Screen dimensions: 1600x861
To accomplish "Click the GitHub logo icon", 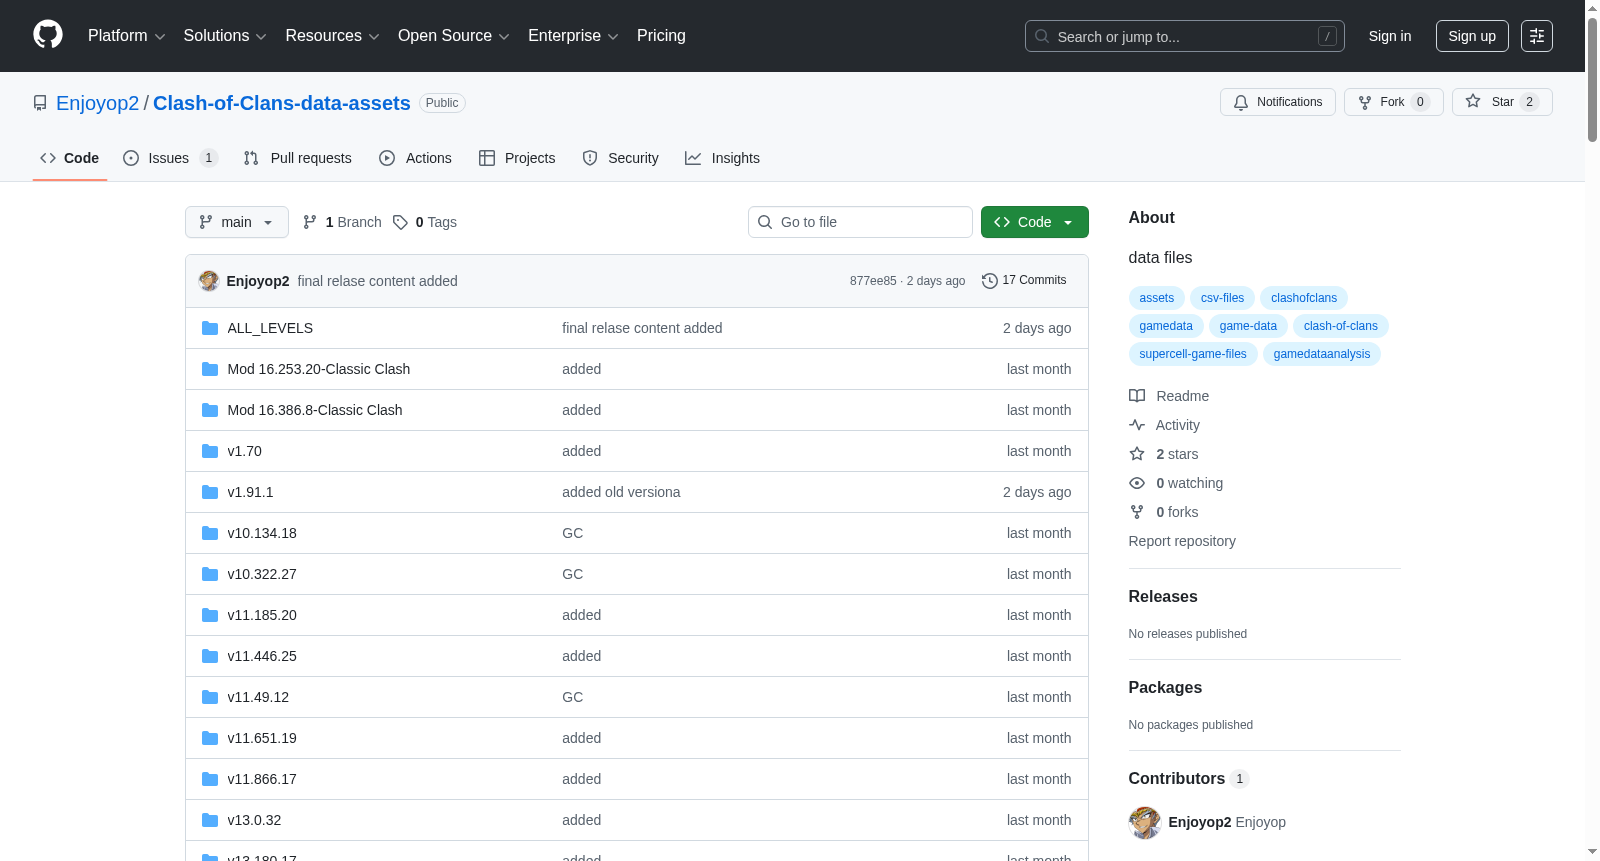I will [x=48, y=35].
